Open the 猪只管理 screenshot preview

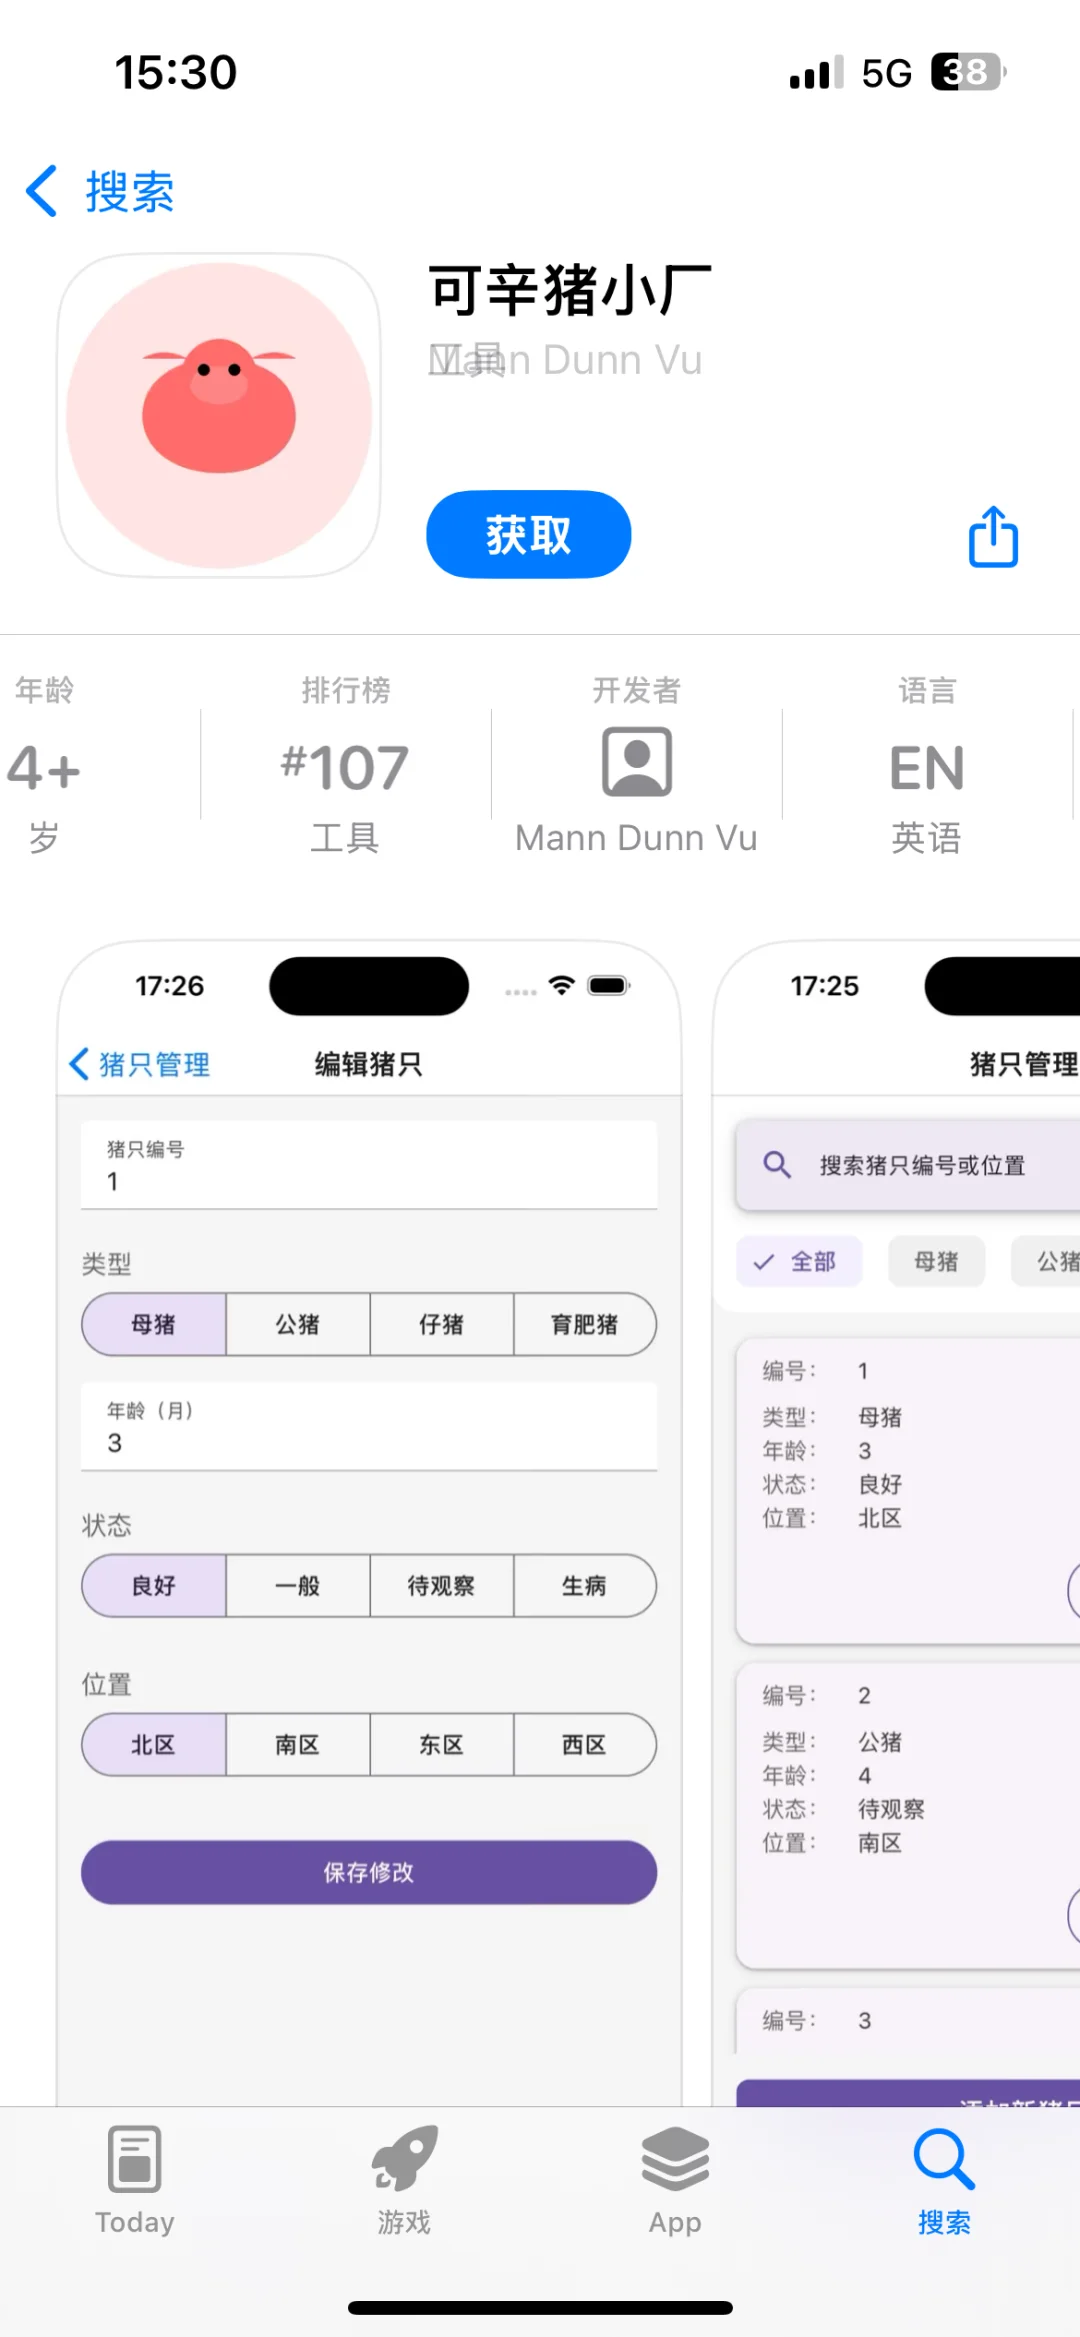pos(897,1522)
